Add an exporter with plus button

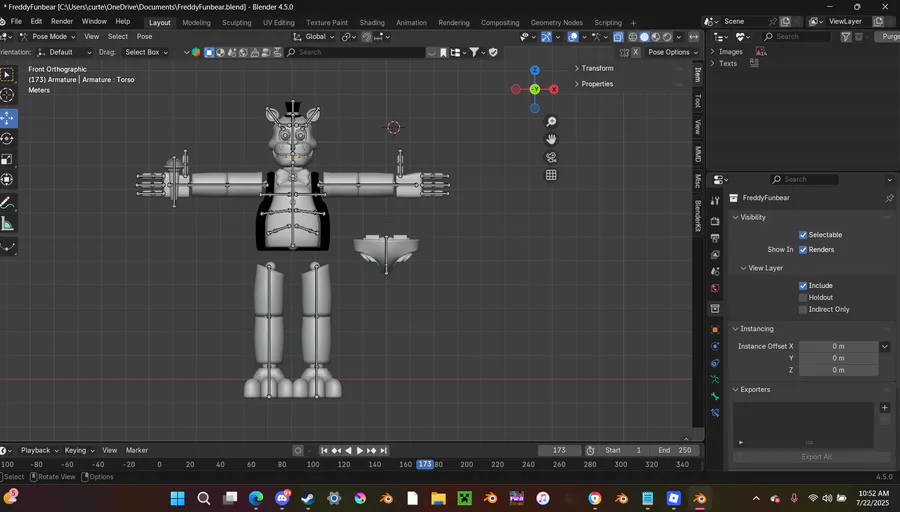[885, 408]
